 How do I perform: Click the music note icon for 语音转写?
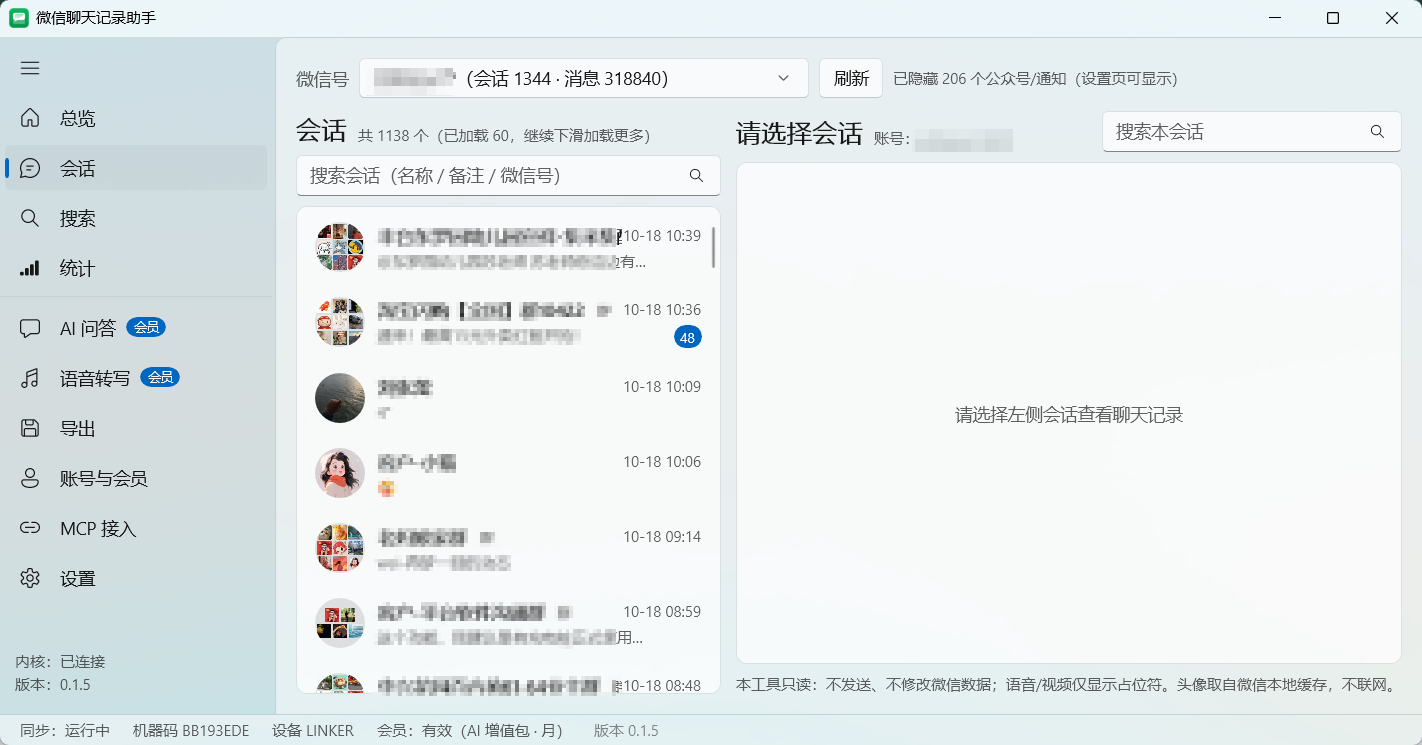coord(30,378)
